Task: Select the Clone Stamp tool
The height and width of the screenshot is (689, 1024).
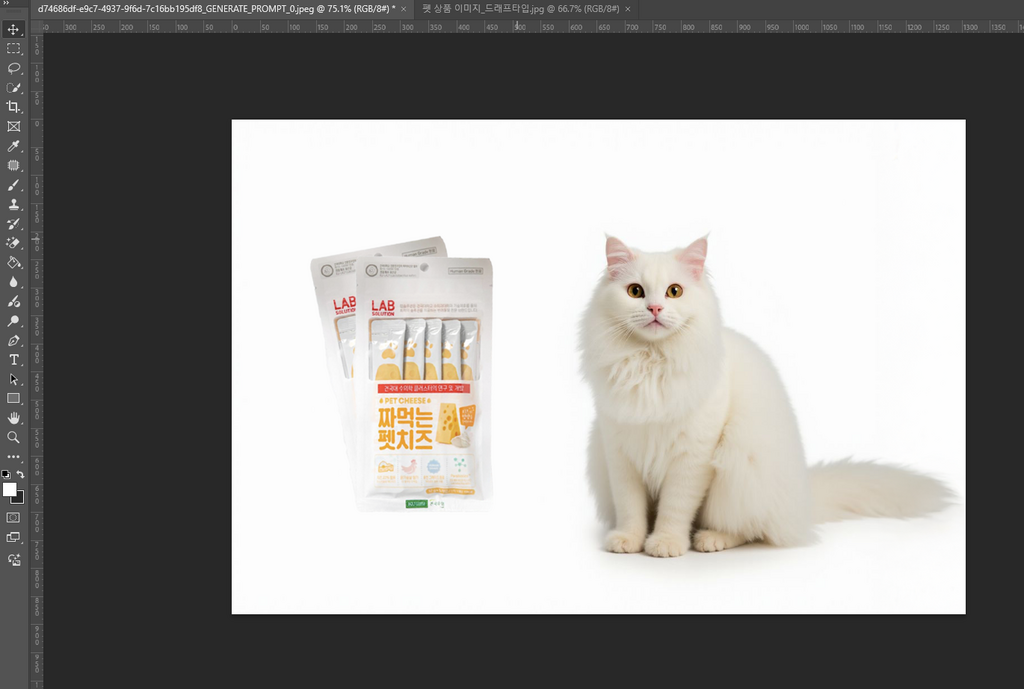Action: click(13, 204)
